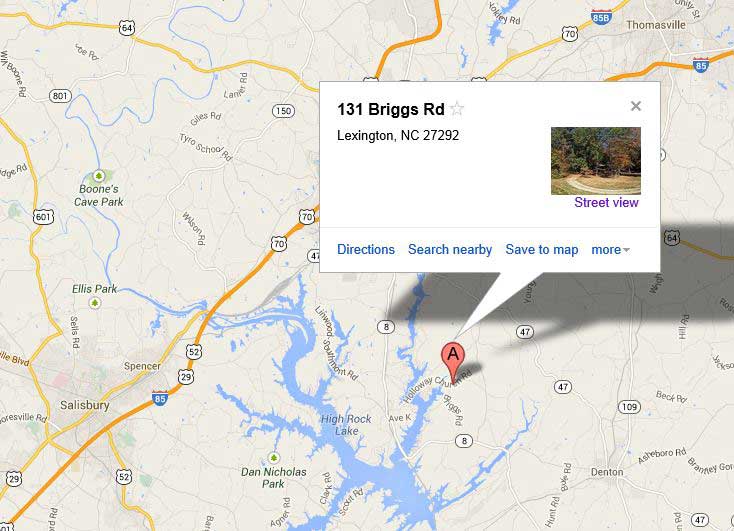Click the Interstate 85 shield near Salisbury
Image resolution: width=734 pixels, height=531 pixels.
point(160,398)
